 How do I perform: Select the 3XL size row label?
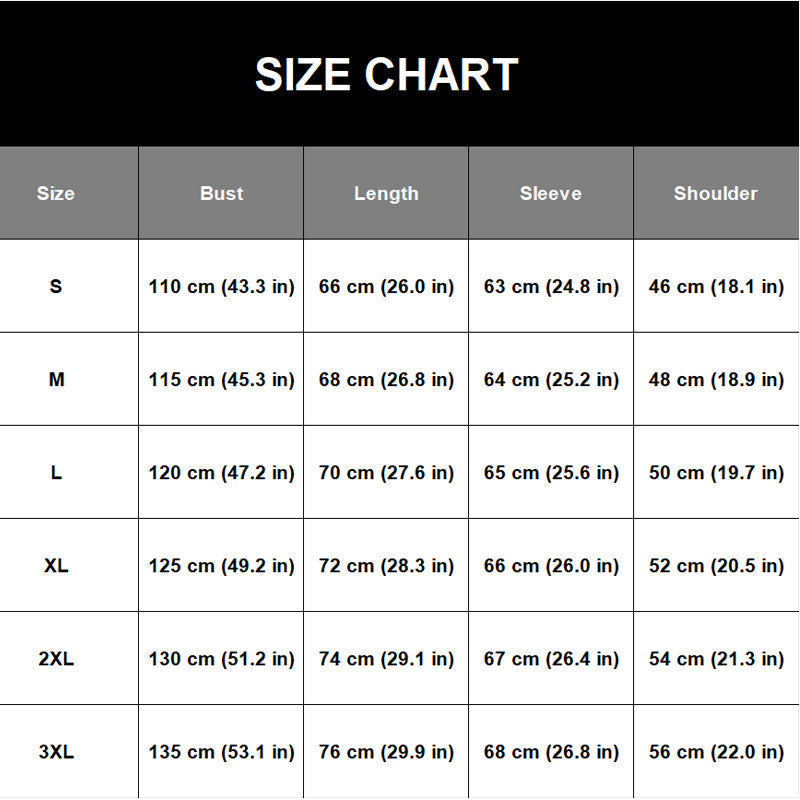pos(56,752)
